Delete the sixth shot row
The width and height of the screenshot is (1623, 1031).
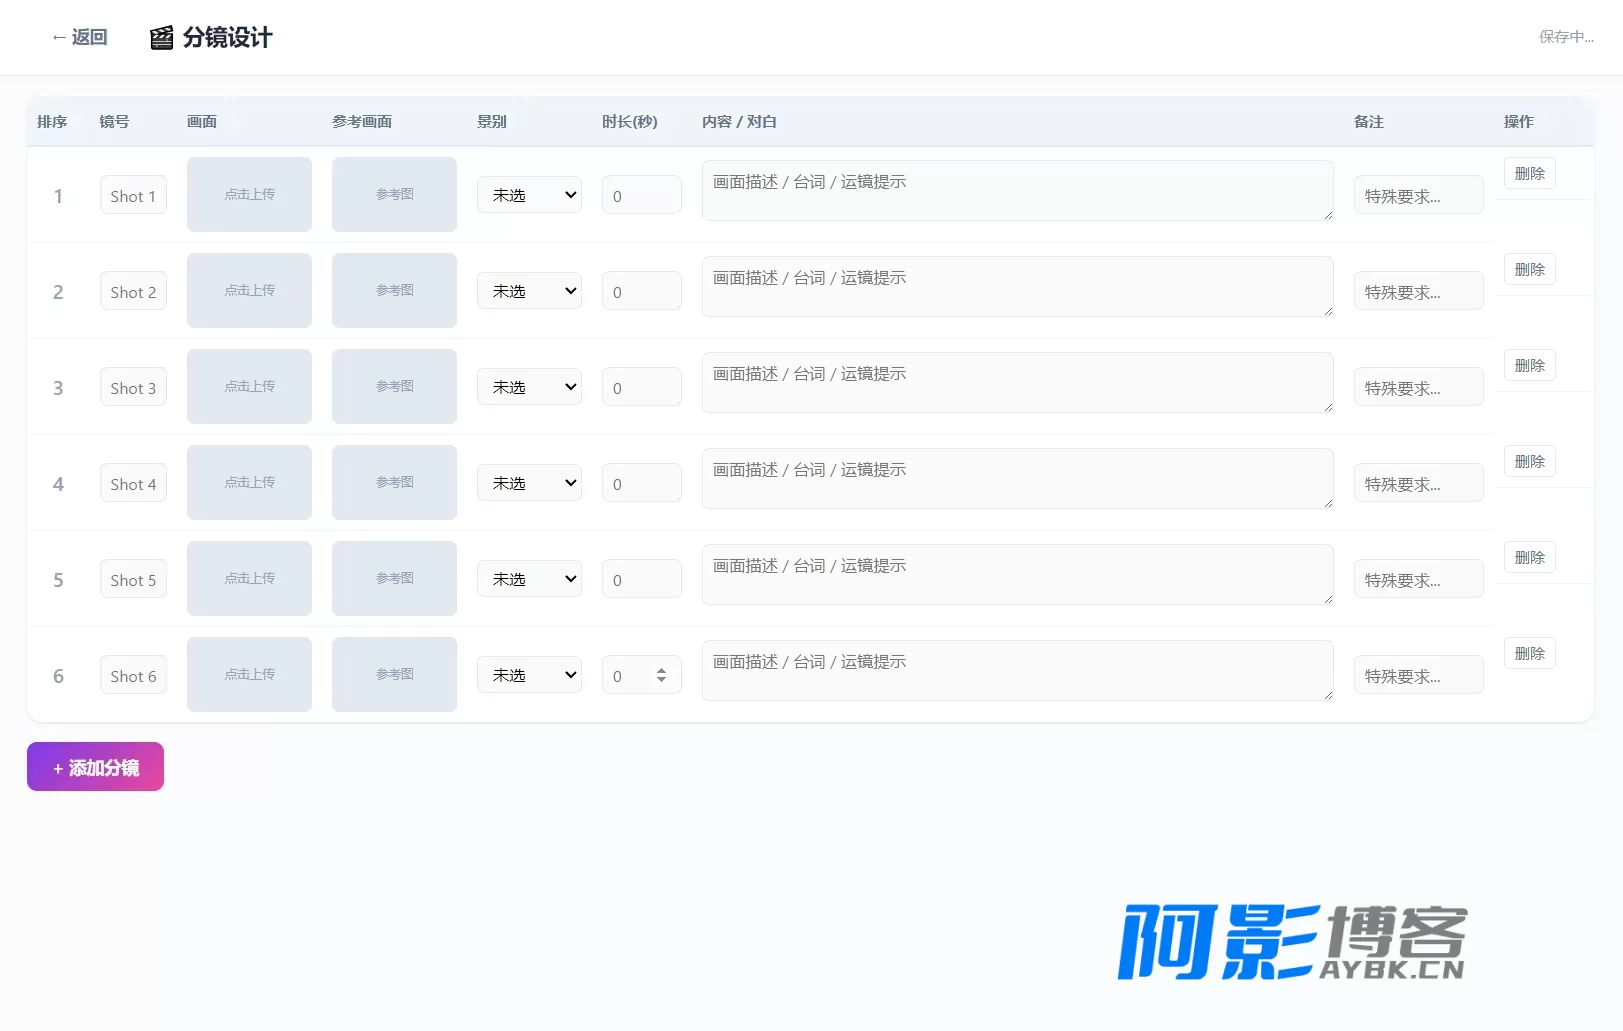click(x=1529, y=653)
